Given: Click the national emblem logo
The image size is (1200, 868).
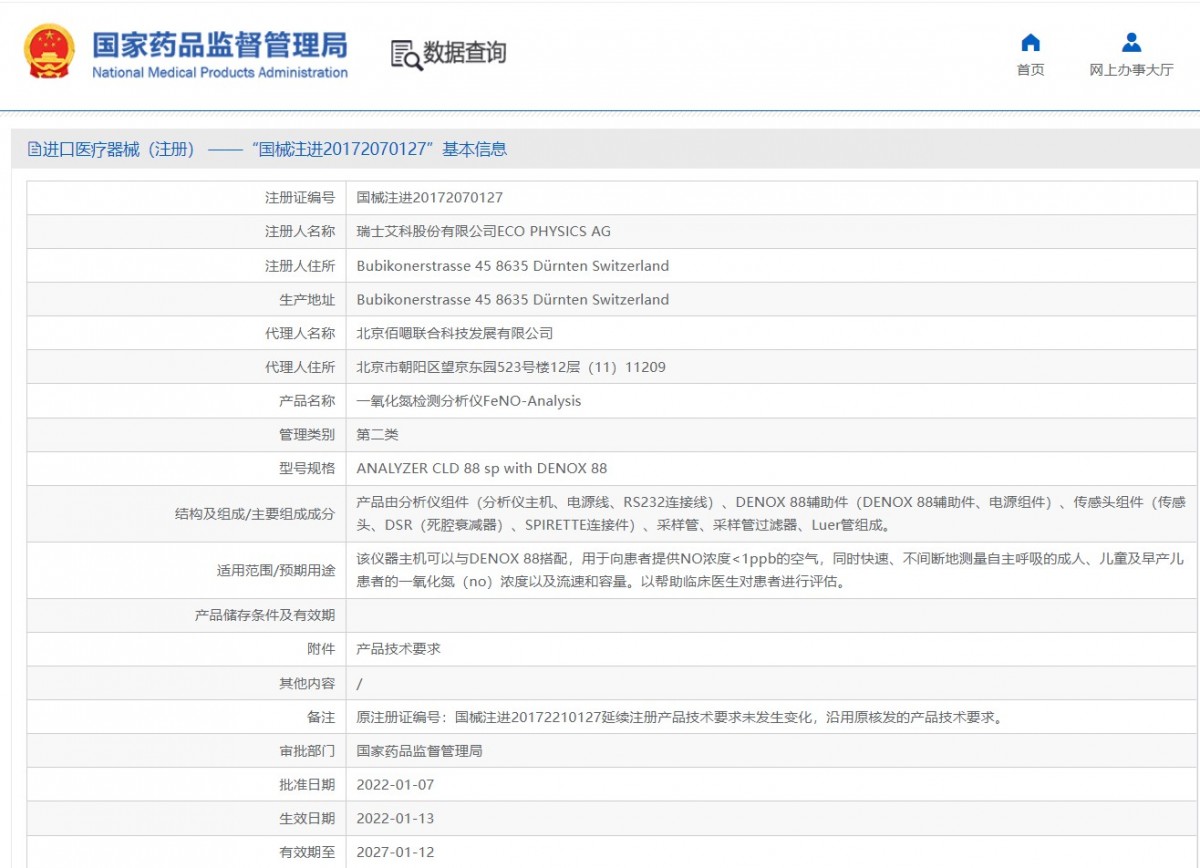Looking at the screenshot, I should [49, 52].
